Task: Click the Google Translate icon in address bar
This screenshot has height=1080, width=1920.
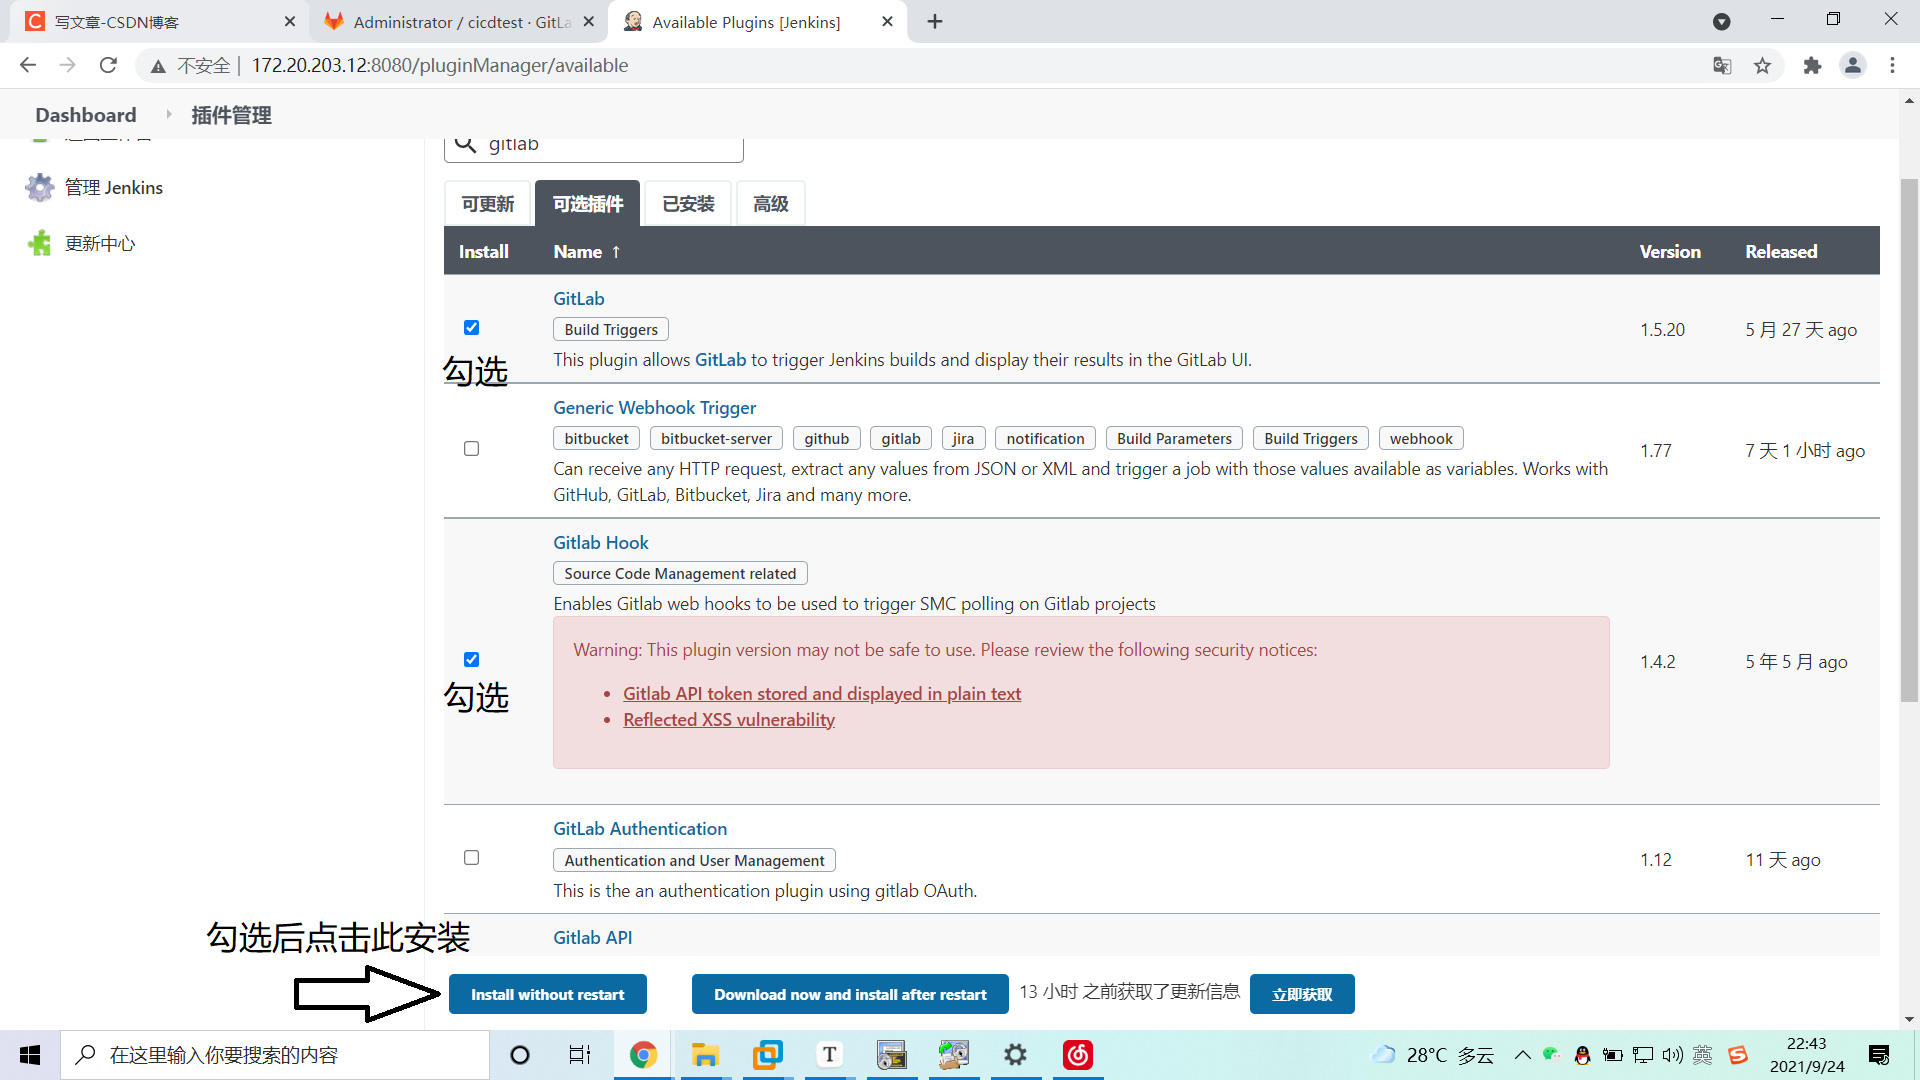Action: 1722,65
